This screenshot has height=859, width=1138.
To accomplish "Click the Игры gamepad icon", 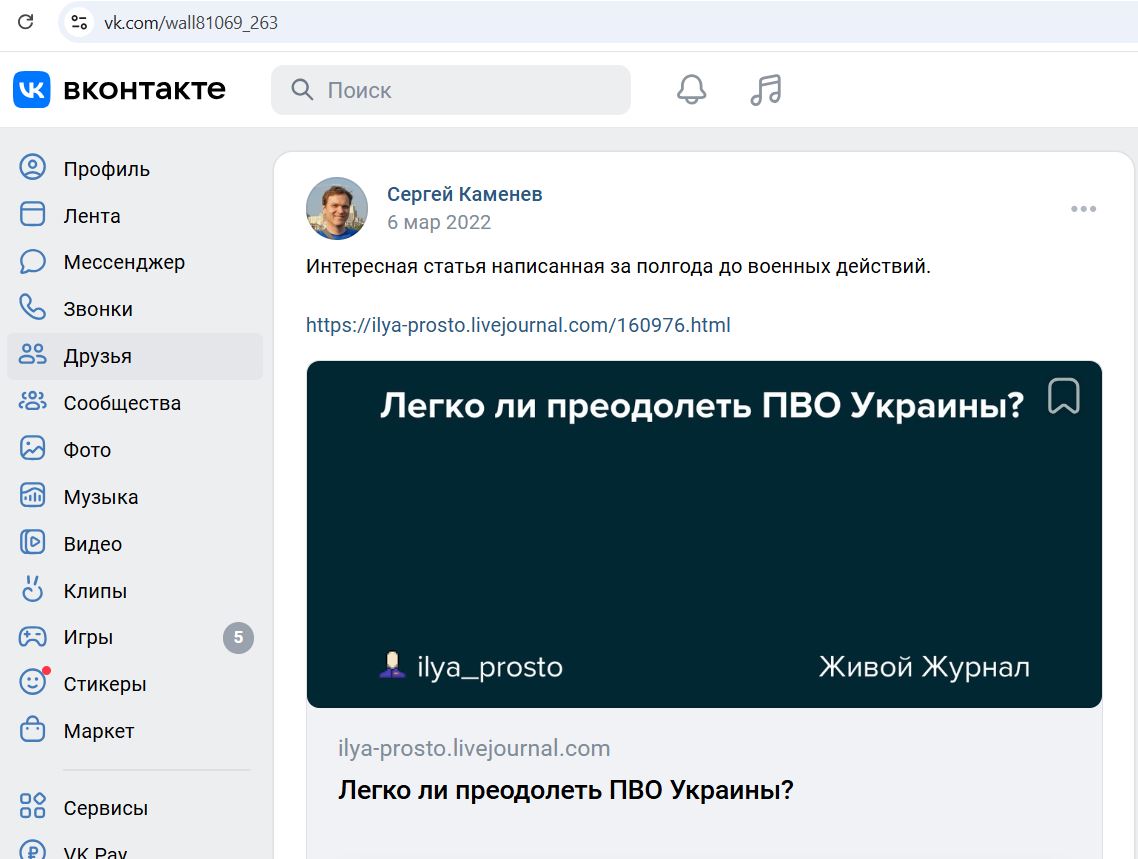I will tap(32, 636).
